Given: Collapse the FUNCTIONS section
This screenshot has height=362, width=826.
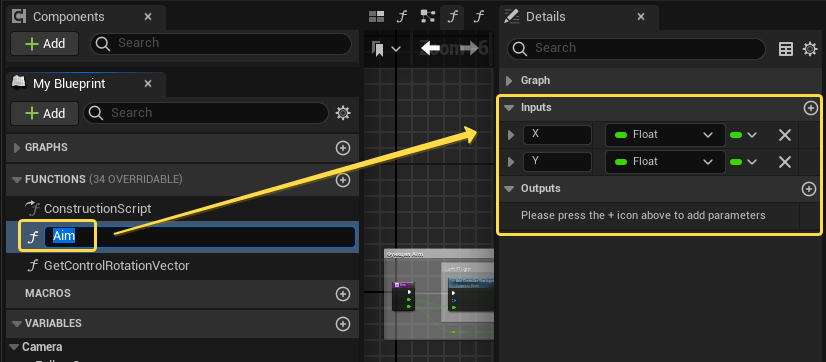Looking at the screenshot, I should [x=16, y=180].
